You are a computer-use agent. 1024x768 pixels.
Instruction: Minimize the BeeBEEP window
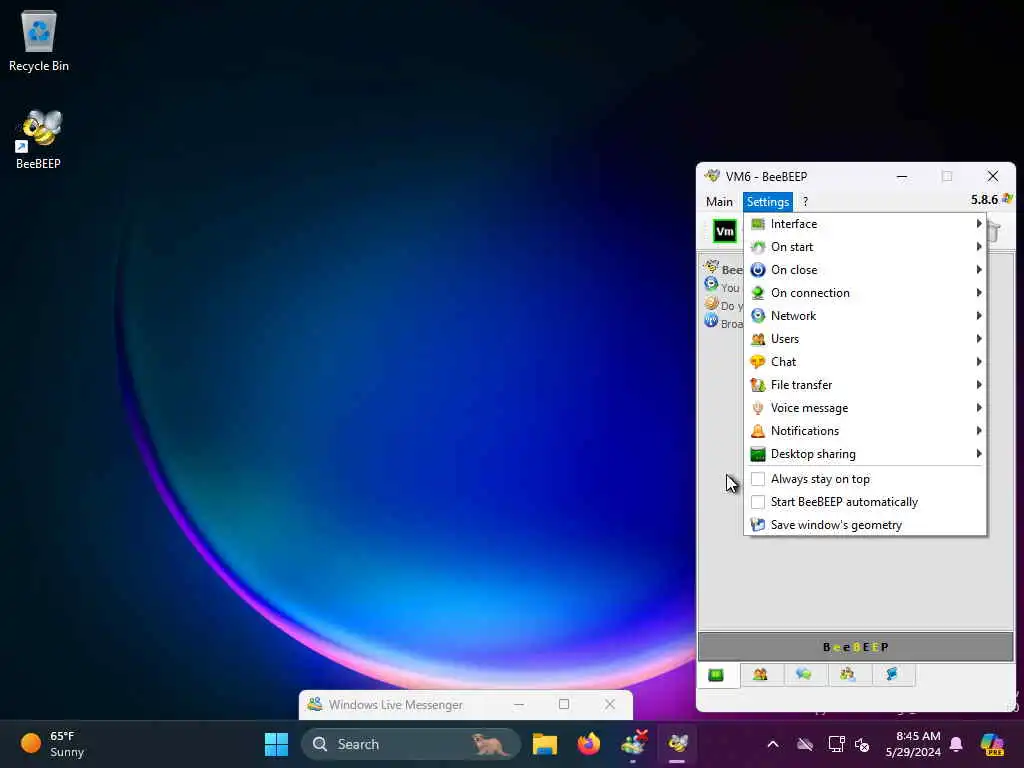tap(902, 176)
